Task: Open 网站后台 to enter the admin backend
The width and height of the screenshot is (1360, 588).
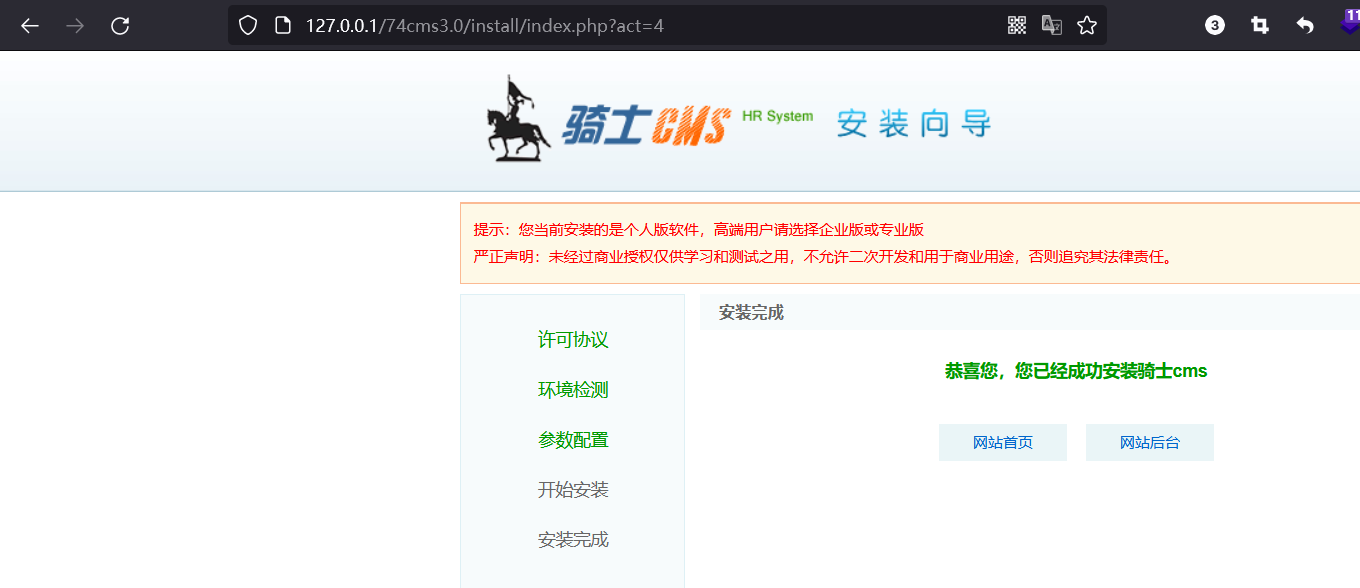Action: tap(1149, 442)
